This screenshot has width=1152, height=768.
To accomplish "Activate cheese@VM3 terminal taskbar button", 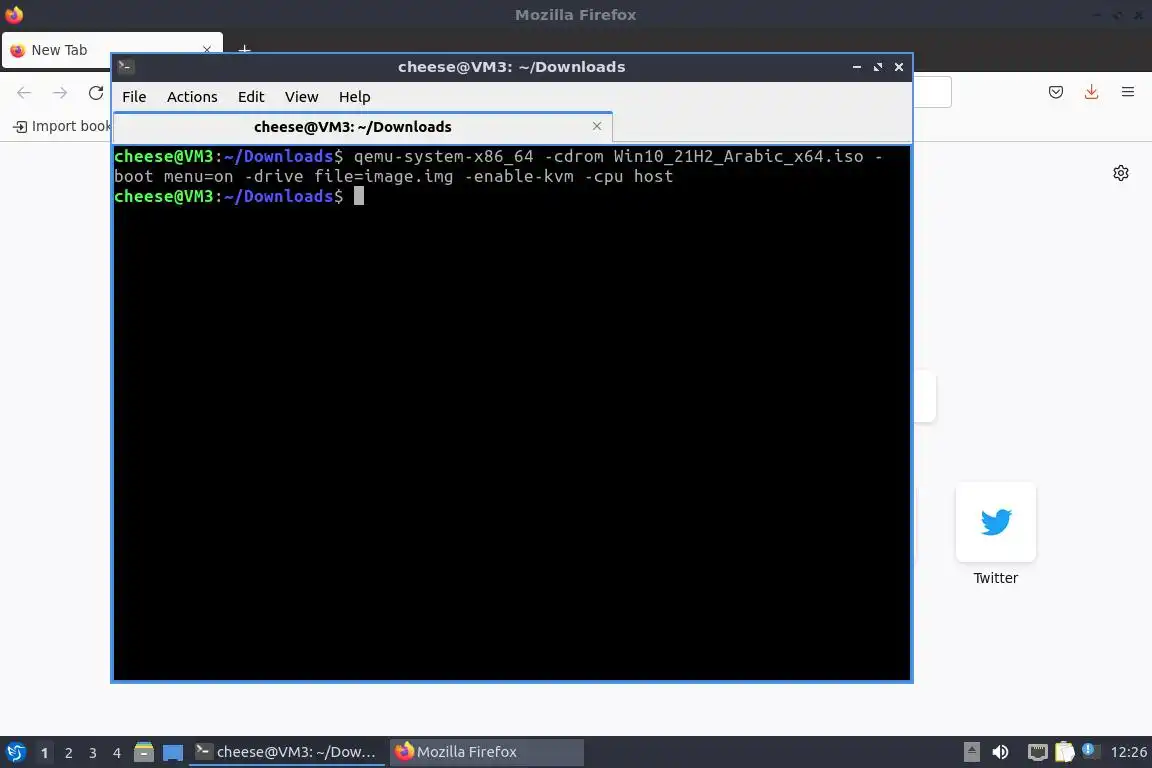I will (x=287, y=752).
